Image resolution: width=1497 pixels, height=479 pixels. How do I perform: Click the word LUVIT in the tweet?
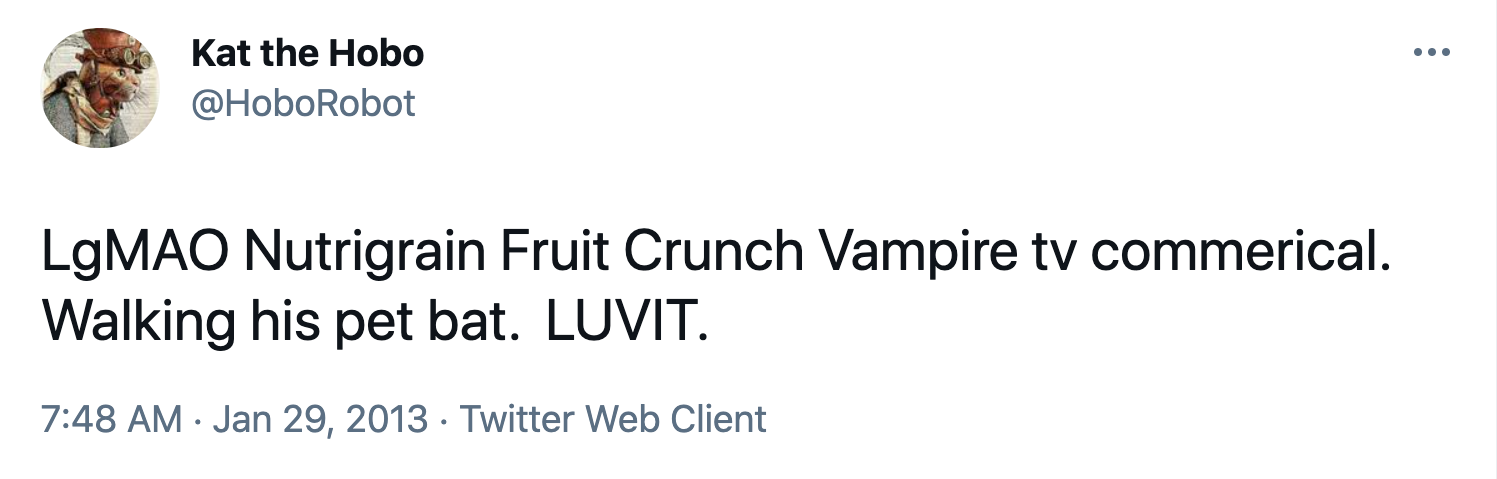(626, 322)
